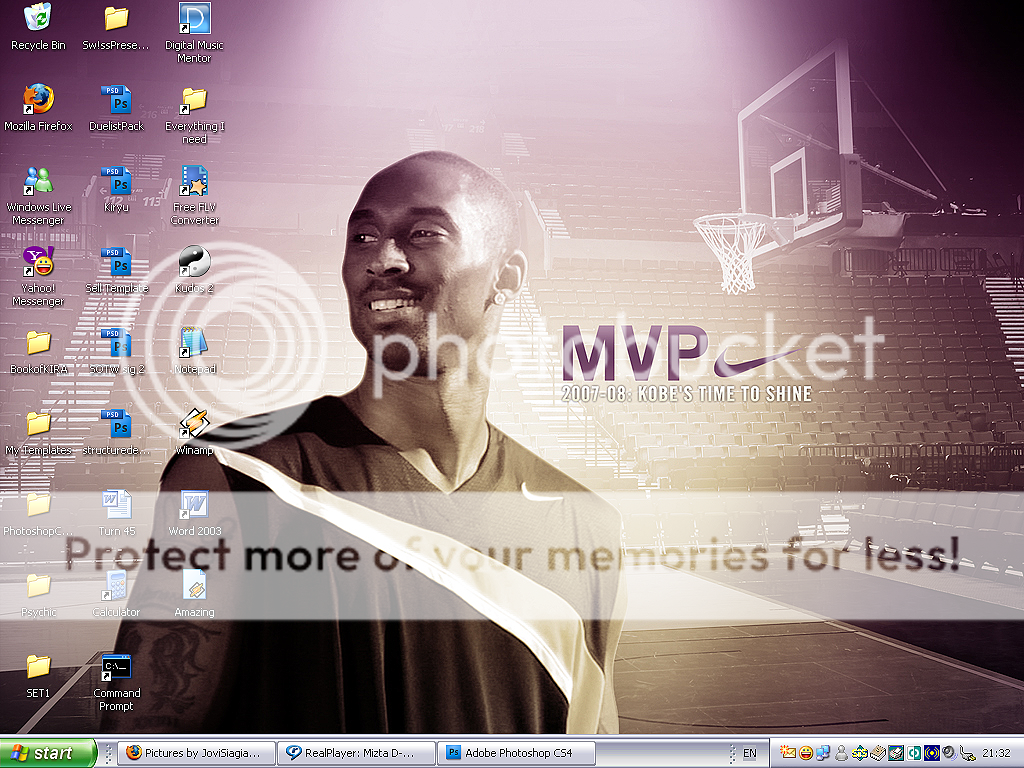1024x768 pixels.
Task: Open the Free FLV Converter shortcut
Action: click(x=194, y=182)
